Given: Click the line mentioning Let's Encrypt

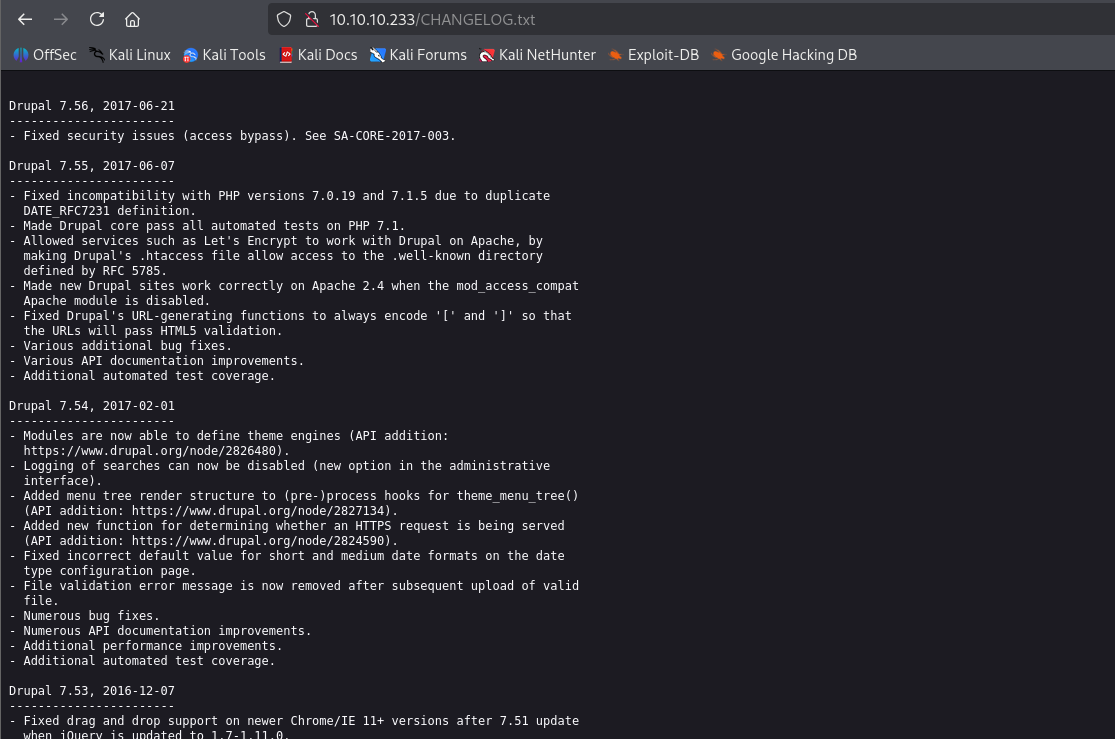Looking at the screenshot, I should coord(276,240).
